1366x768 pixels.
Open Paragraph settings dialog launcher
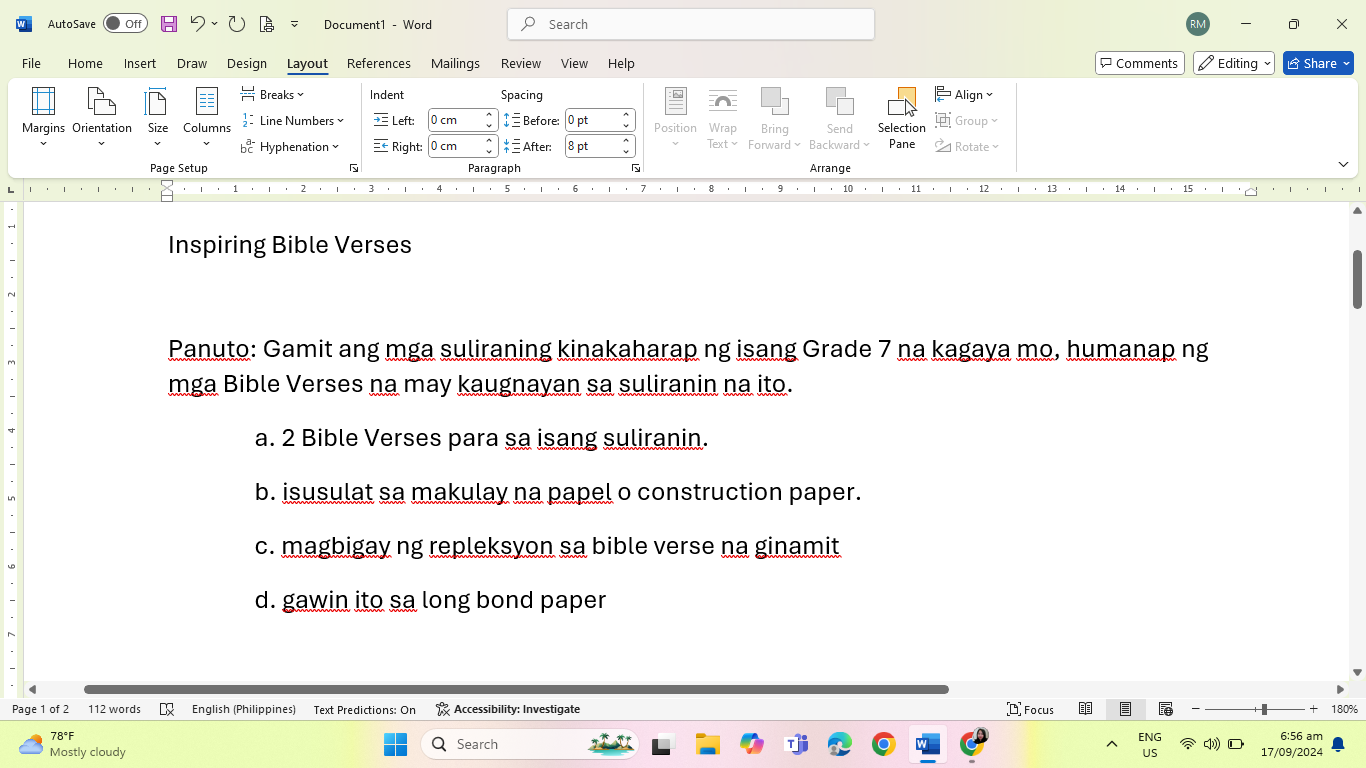[636, 169]
